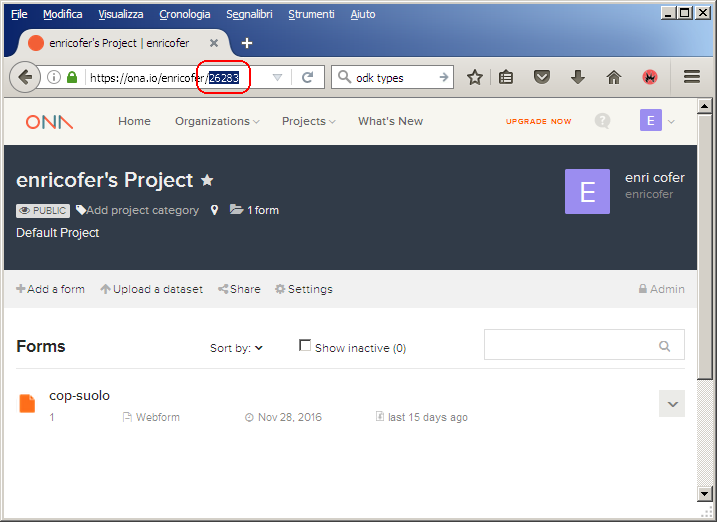Screen dimensions: 717x522
Task: Close the enricofer's Project tab
Action: (214, 43)
